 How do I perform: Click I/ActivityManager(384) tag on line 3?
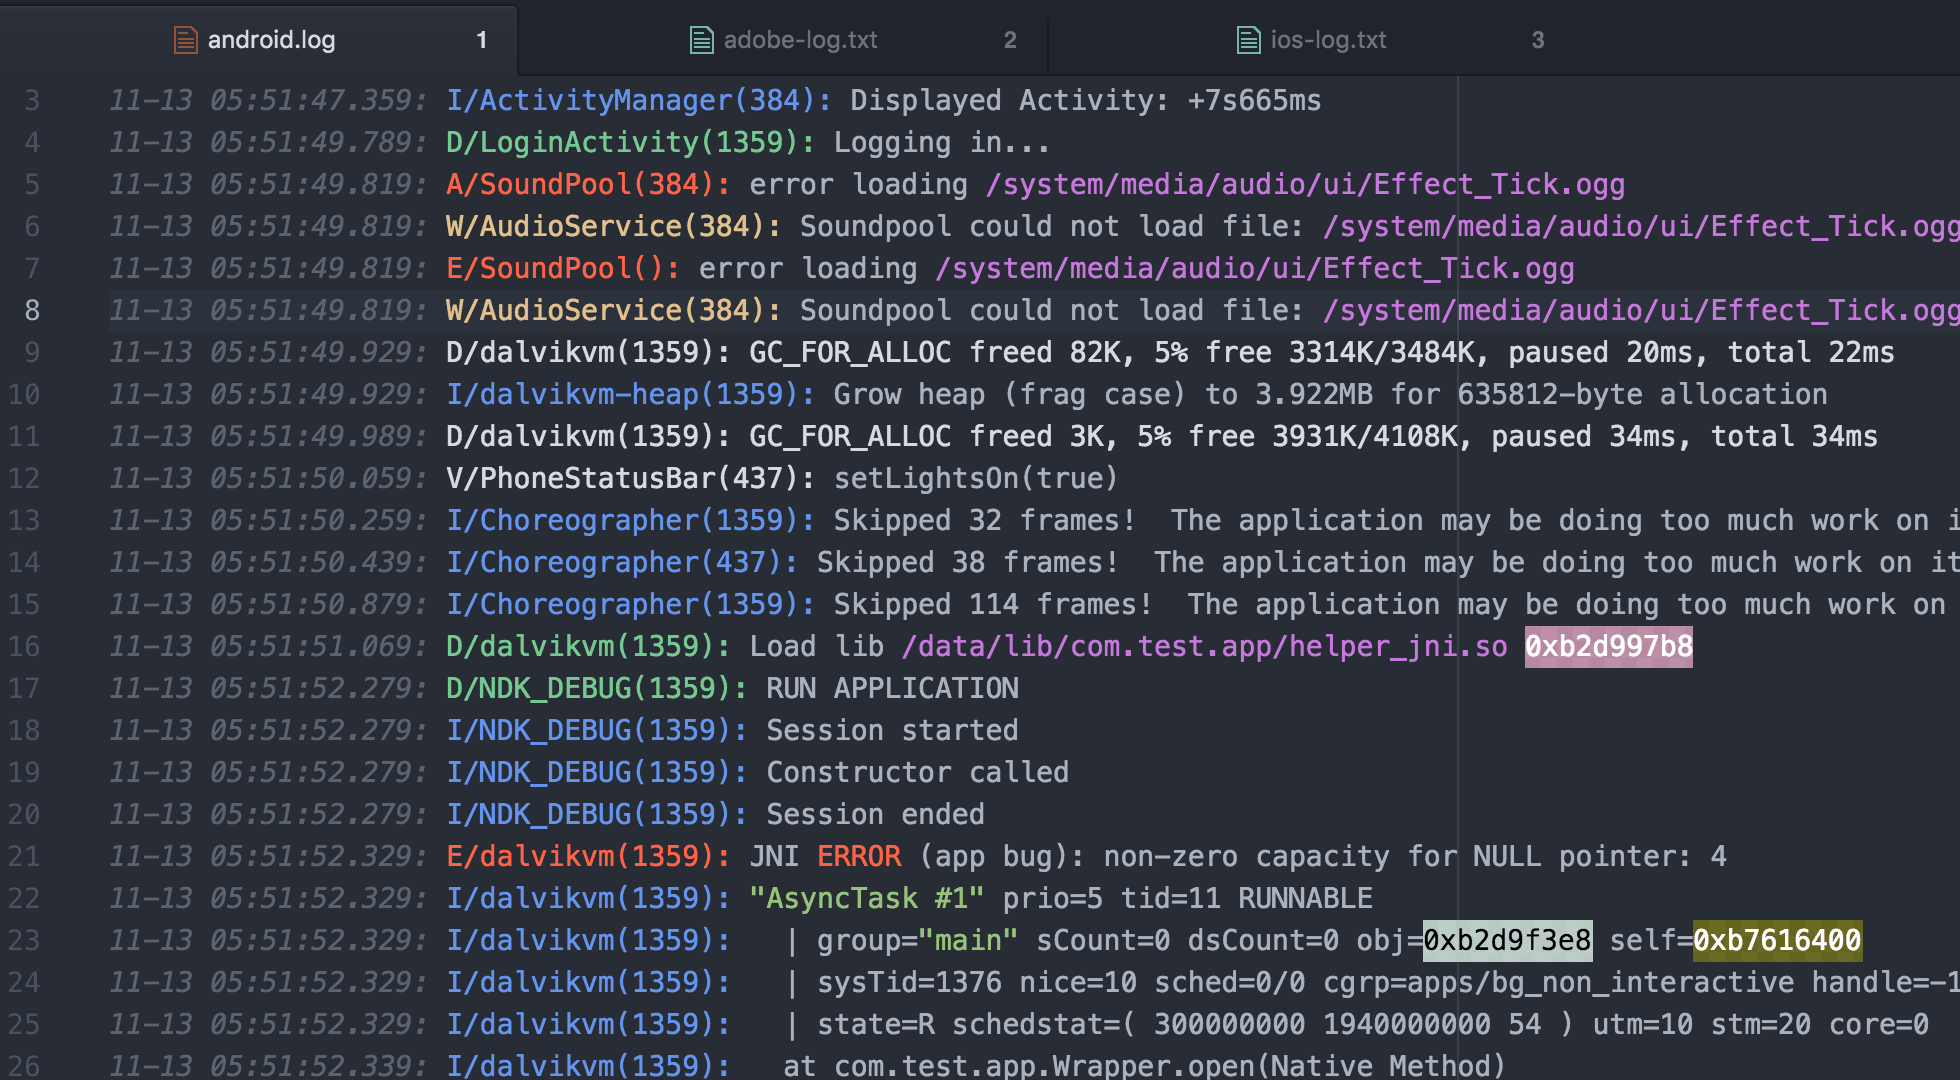pyautogui.click(x=639, y=100)
